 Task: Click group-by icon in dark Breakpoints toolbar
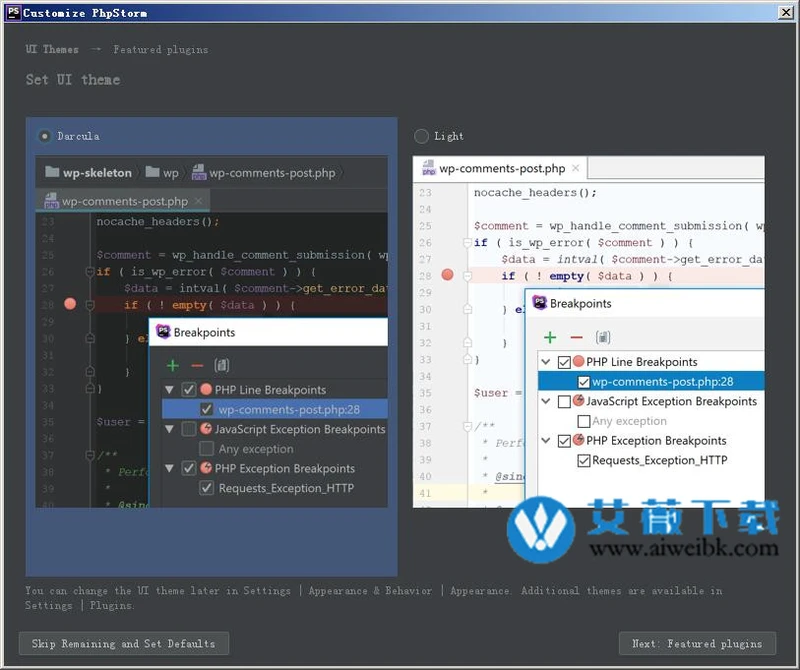[222, 366]
